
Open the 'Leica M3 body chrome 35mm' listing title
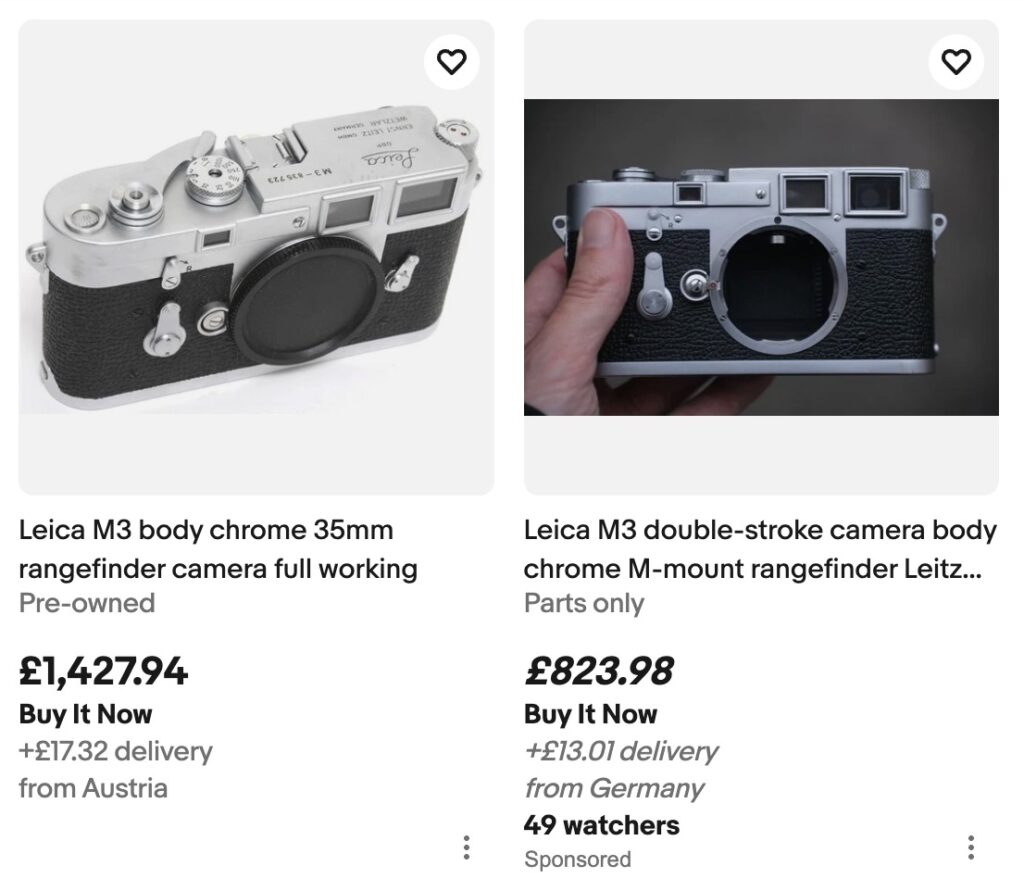click(218, 549)
